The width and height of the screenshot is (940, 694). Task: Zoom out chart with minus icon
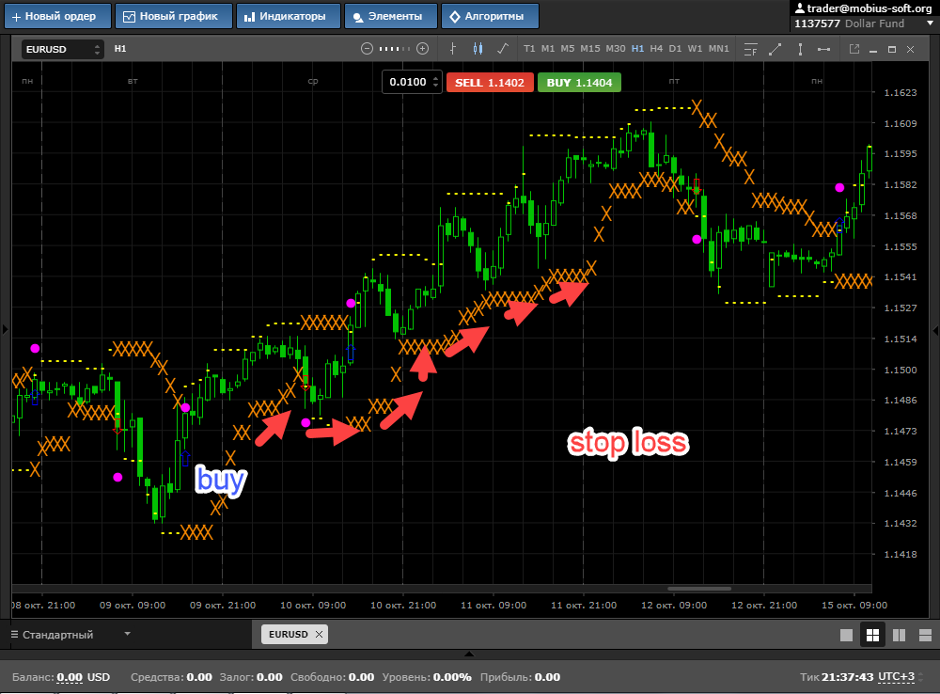point(367,49)
